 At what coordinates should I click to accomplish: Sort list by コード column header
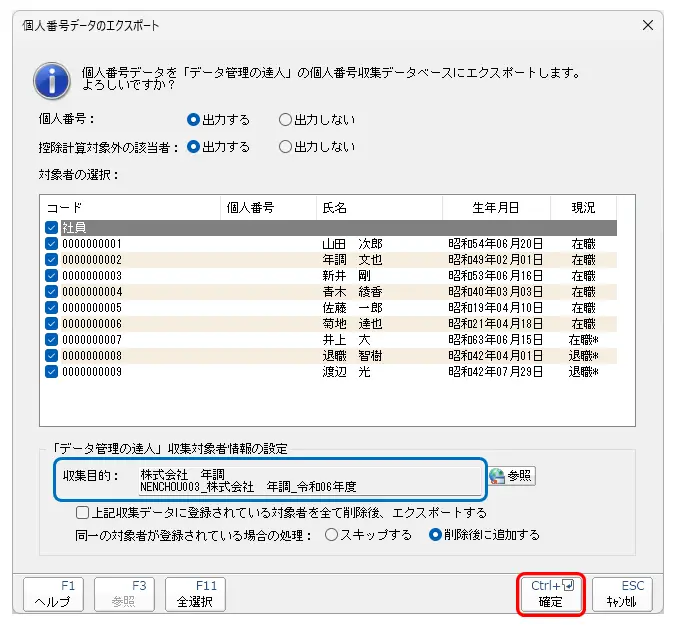pyautogui.click(x=130, y=208)
